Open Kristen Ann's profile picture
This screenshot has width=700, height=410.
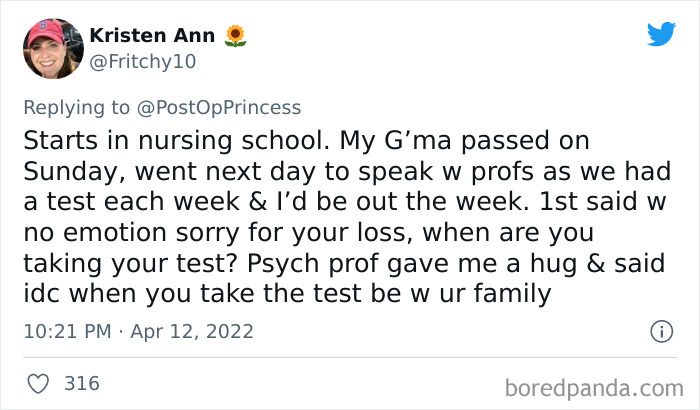click(x=51, y=48)
